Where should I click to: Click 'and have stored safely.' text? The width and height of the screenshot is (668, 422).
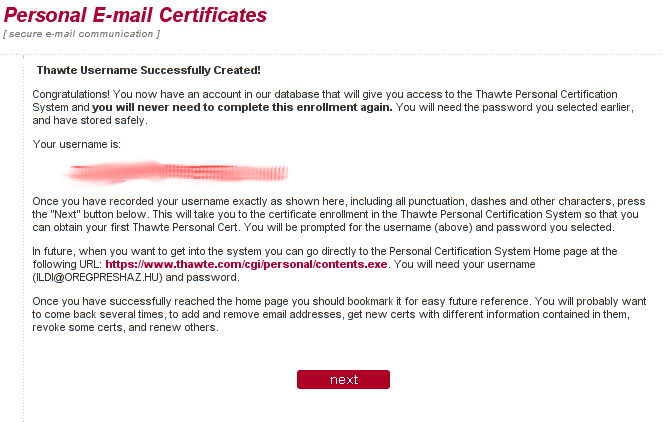tap(90, 121)
